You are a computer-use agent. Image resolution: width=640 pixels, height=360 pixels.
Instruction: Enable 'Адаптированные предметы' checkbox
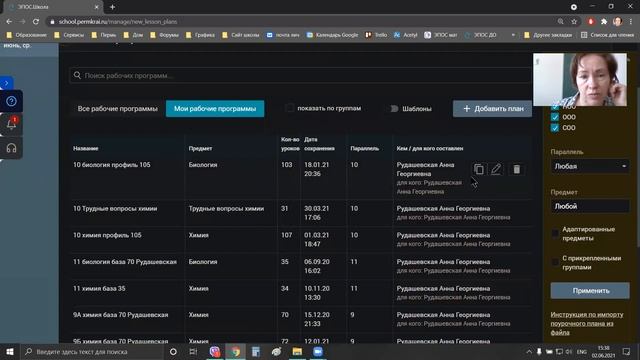pyautogui.click(x=555, y=233)
